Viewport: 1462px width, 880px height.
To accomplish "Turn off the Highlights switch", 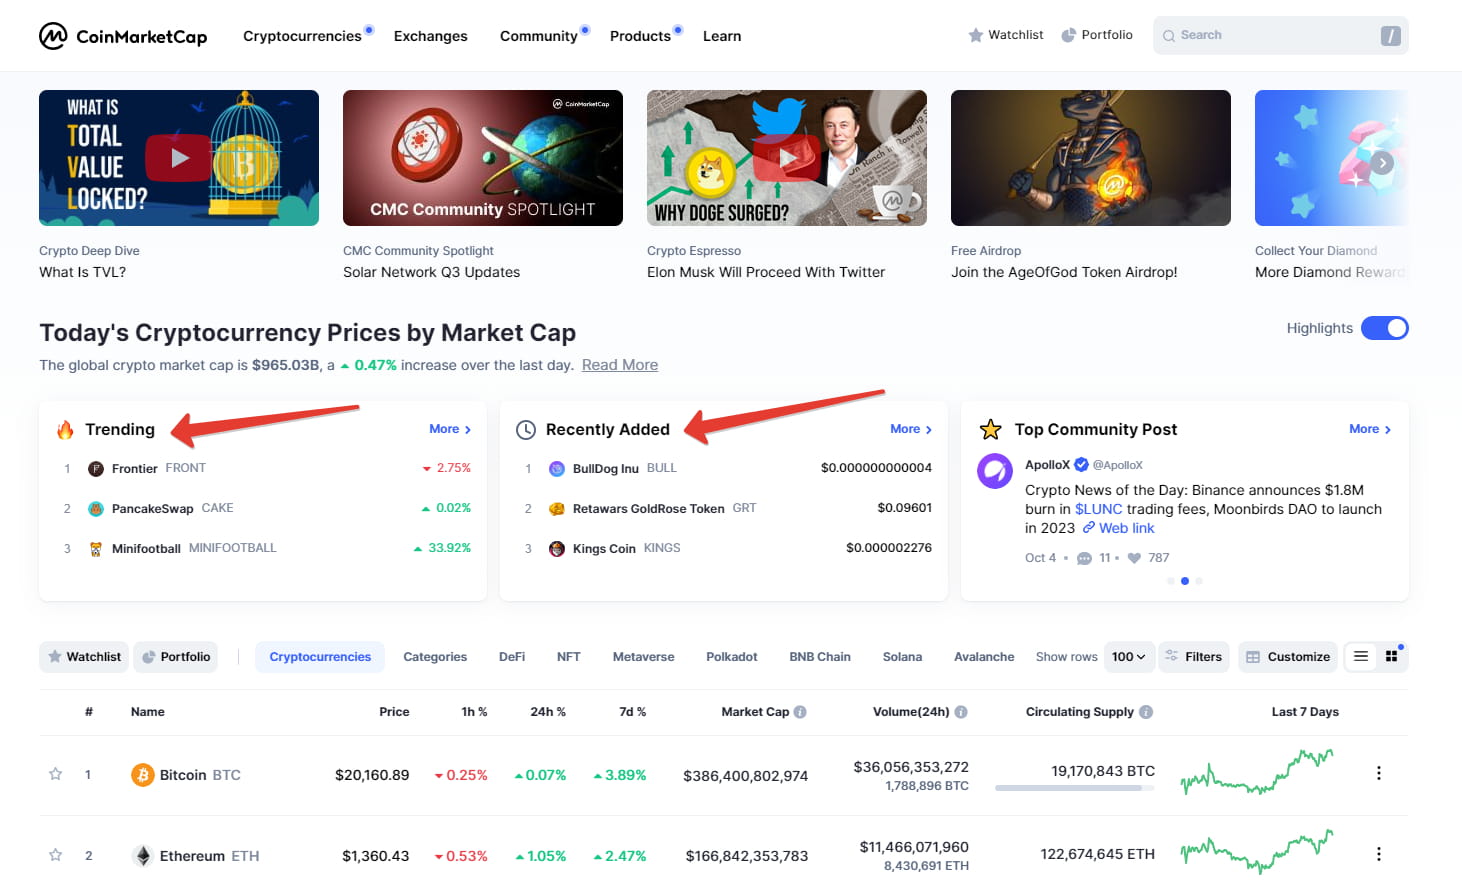I will click(1385, 328).
